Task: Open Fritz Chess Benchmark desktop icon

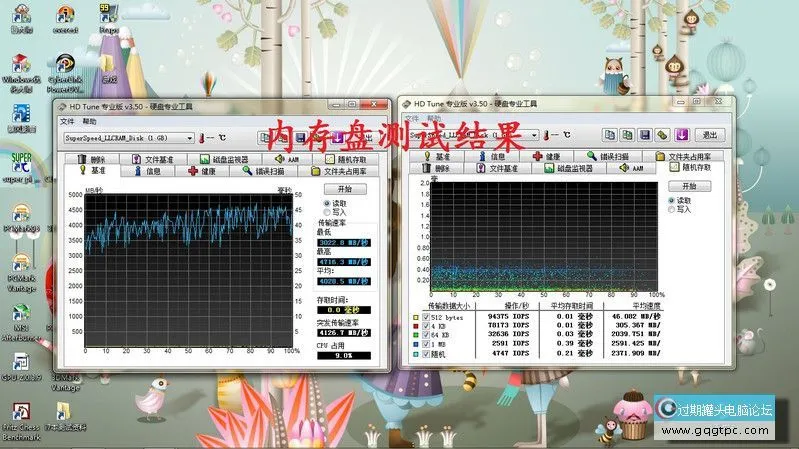Action: (x=21, y=421)
